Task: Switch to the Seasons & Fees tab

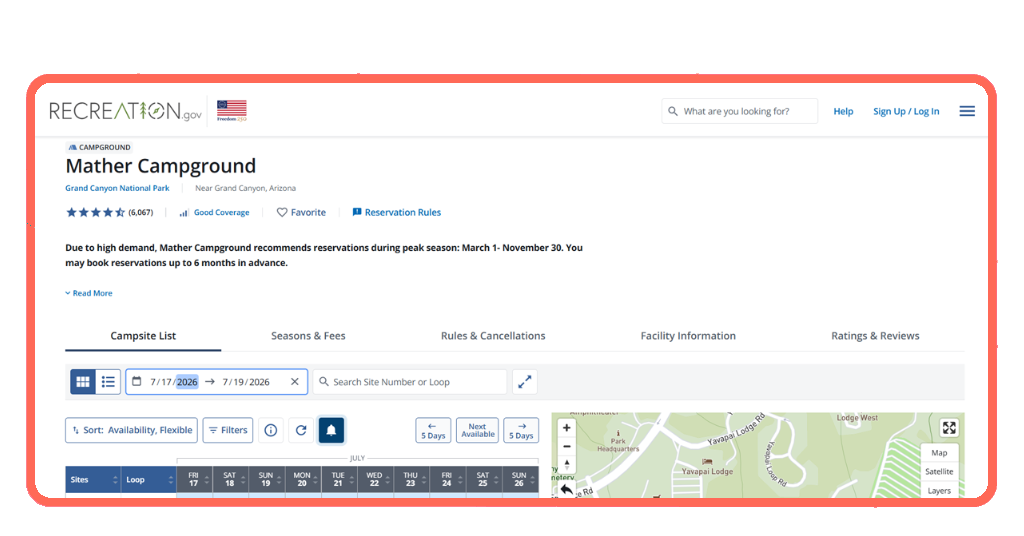Action: [x=308, y=336]
